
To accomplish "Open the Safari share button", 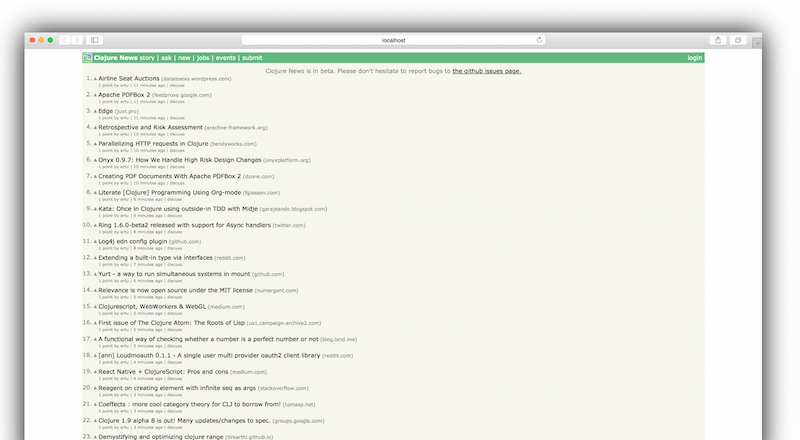I will pyautogui.click(x=718, y=40).
